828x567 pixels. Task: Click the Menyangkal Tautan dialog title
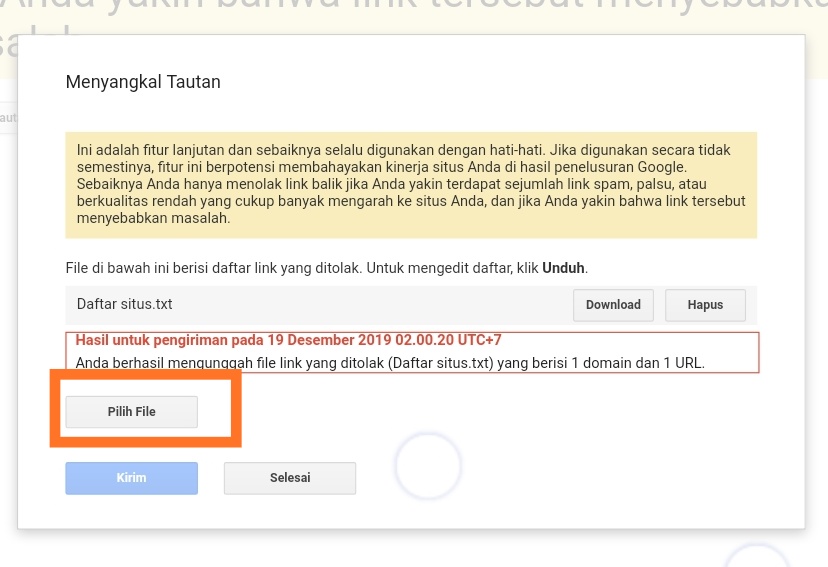[143, 82]
